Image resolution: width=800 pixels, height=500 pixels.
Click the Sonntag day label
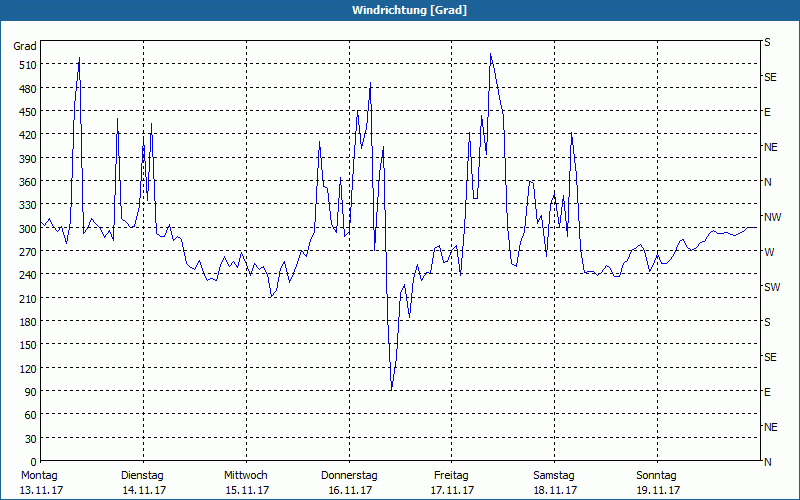[x=657, y=476]
